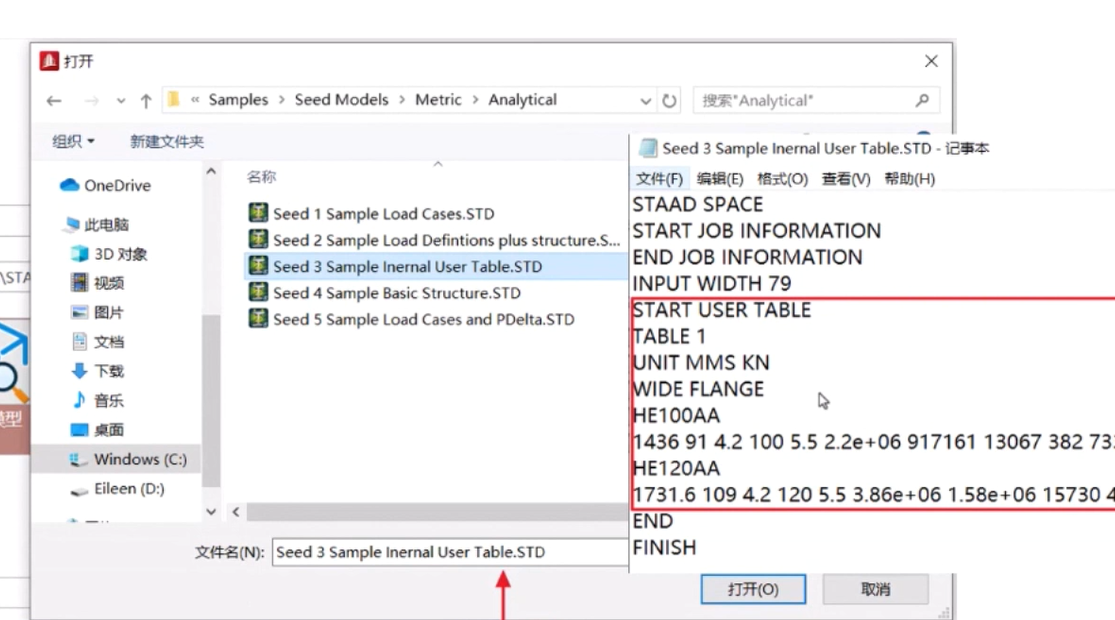Select 此电脑 in the navigation pane
1115x620 pixels.
(97, 225)
